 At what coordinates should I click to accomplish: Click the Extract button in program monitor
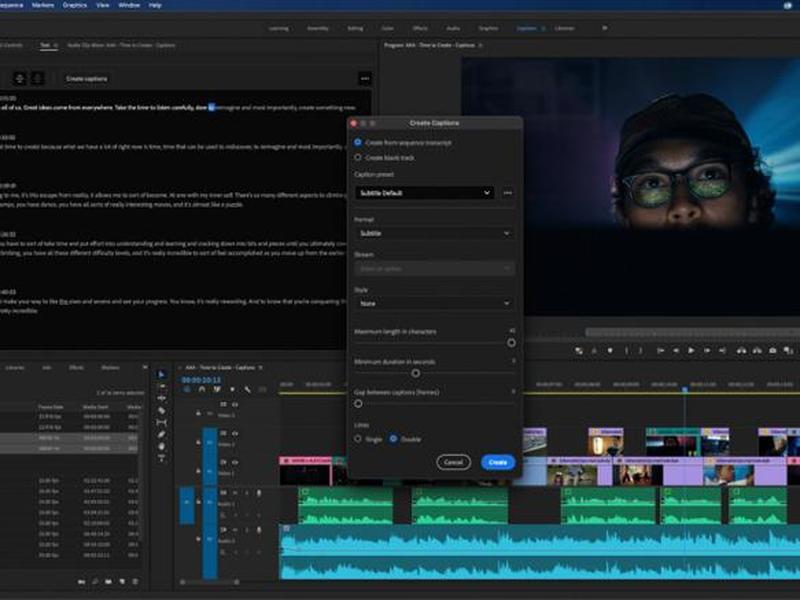pyautogui.click(x=757, y=351)
